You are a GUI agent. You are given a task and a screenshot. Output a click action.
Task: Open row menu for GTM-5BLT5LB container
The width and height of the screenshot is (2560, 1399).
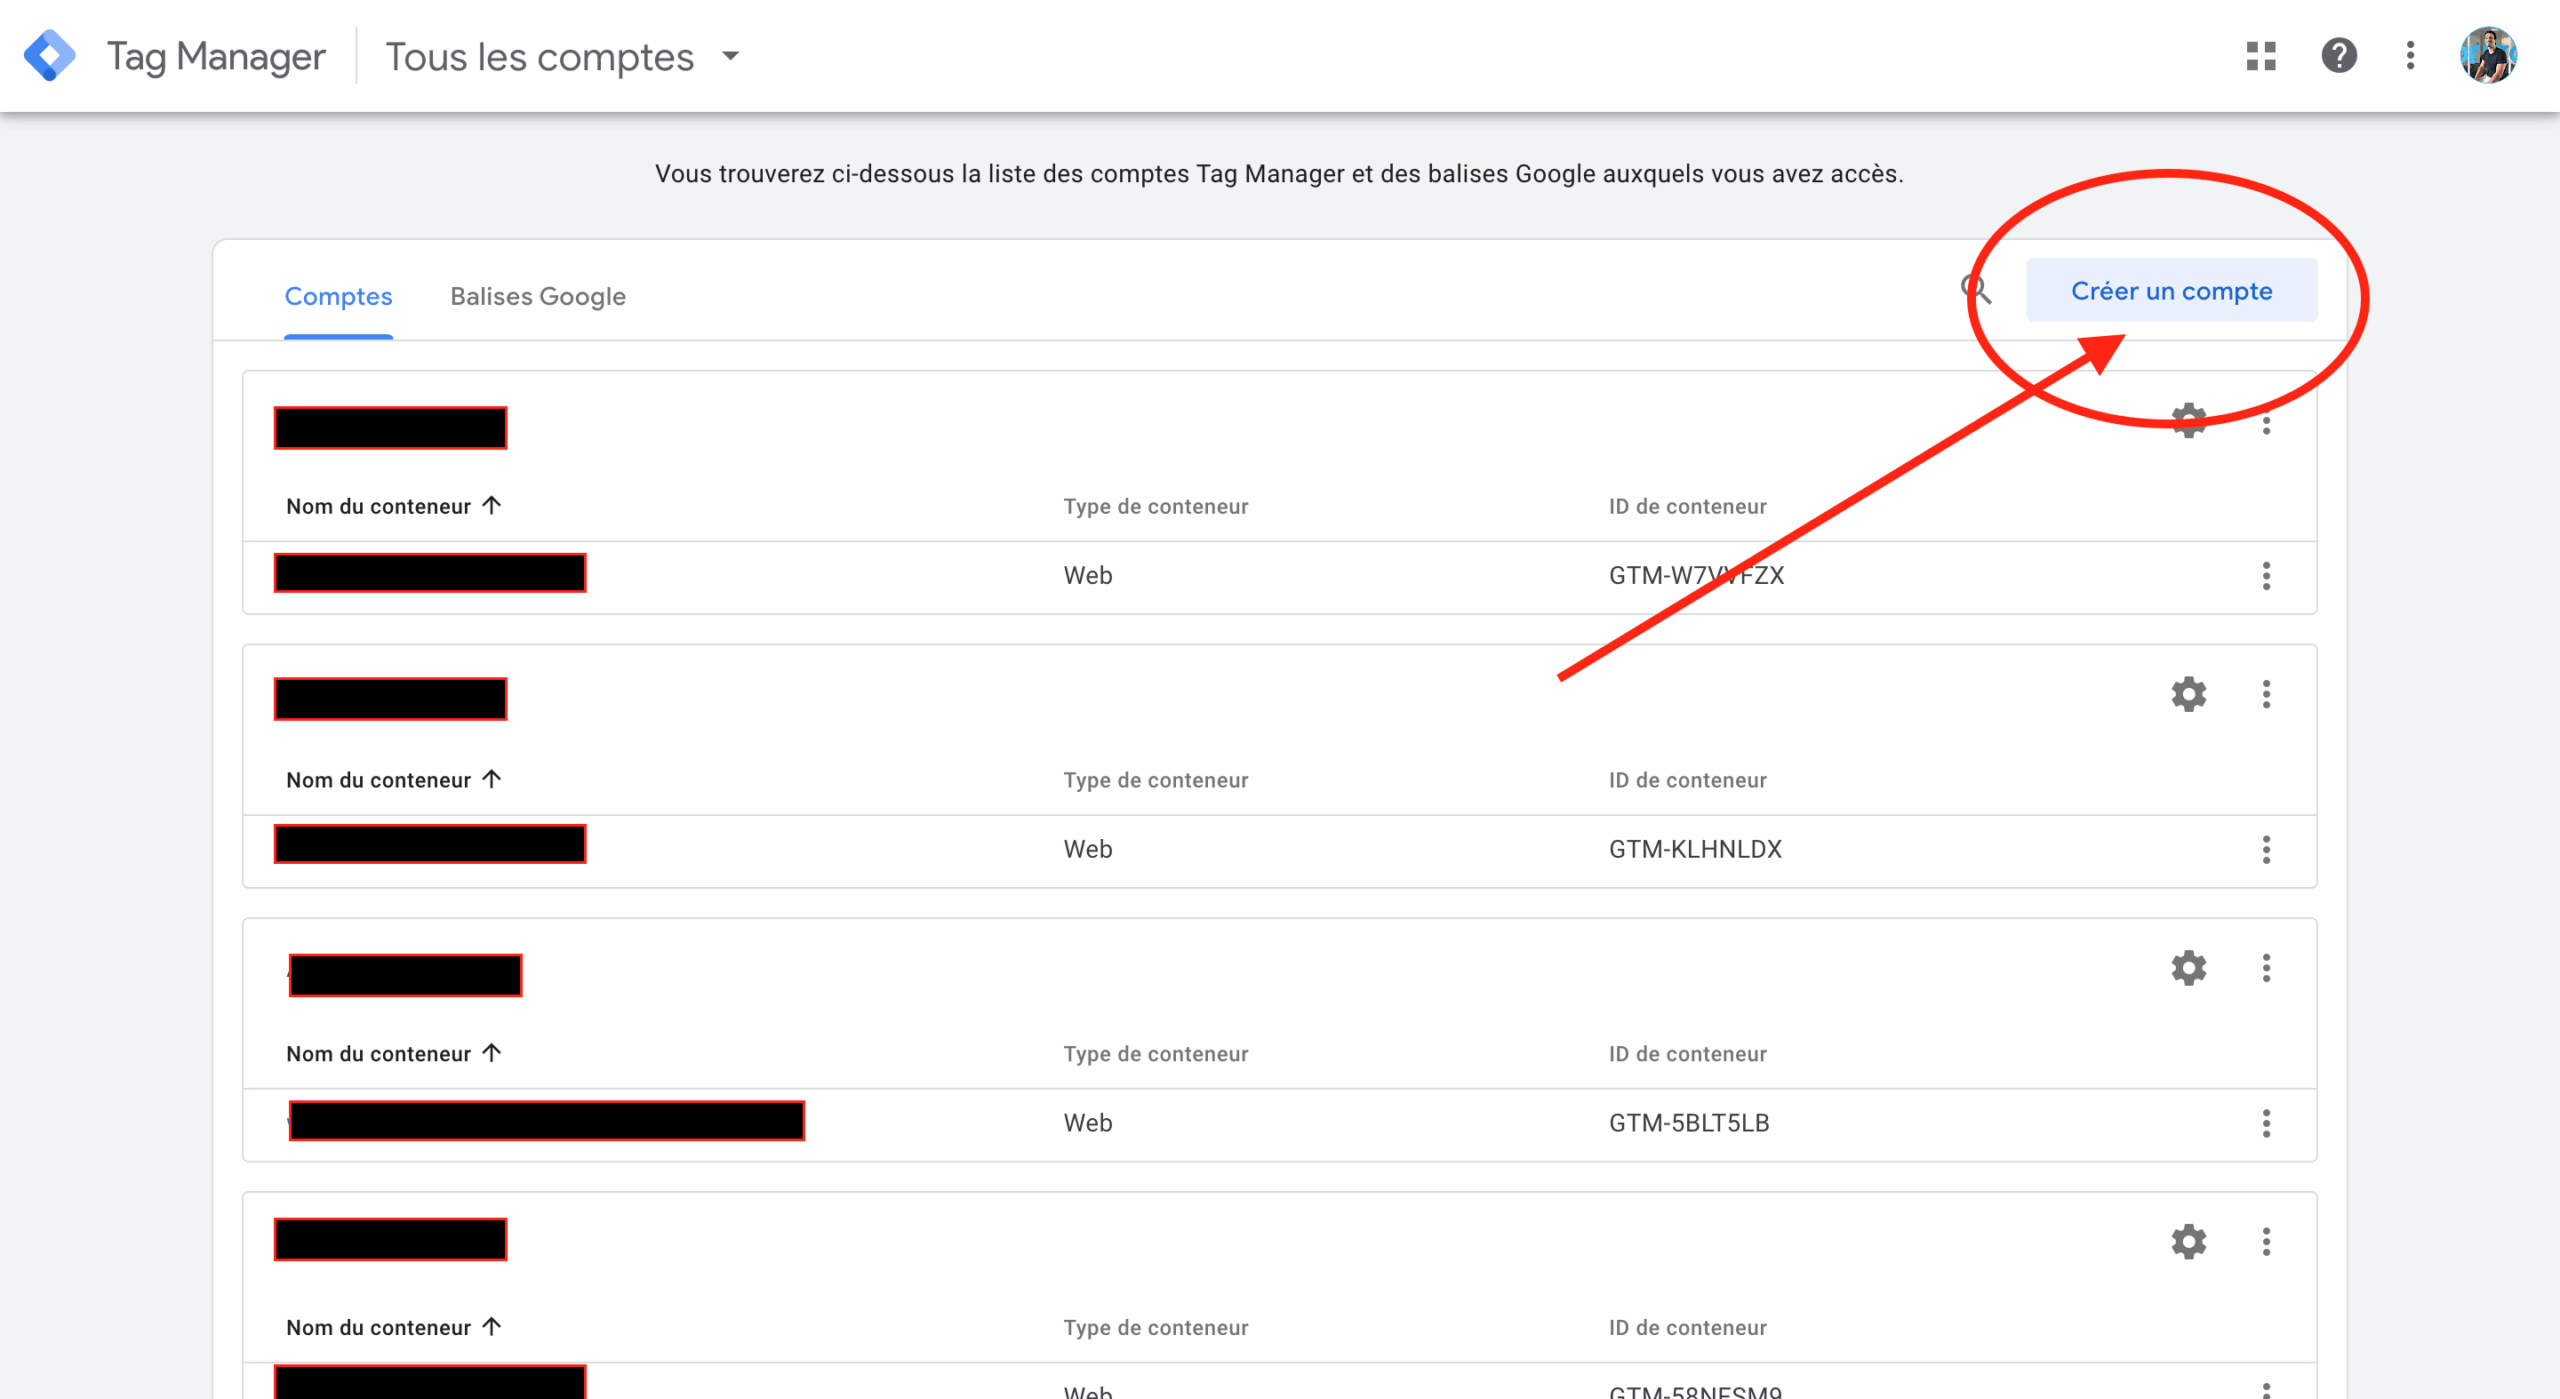coord(2266,1124)
